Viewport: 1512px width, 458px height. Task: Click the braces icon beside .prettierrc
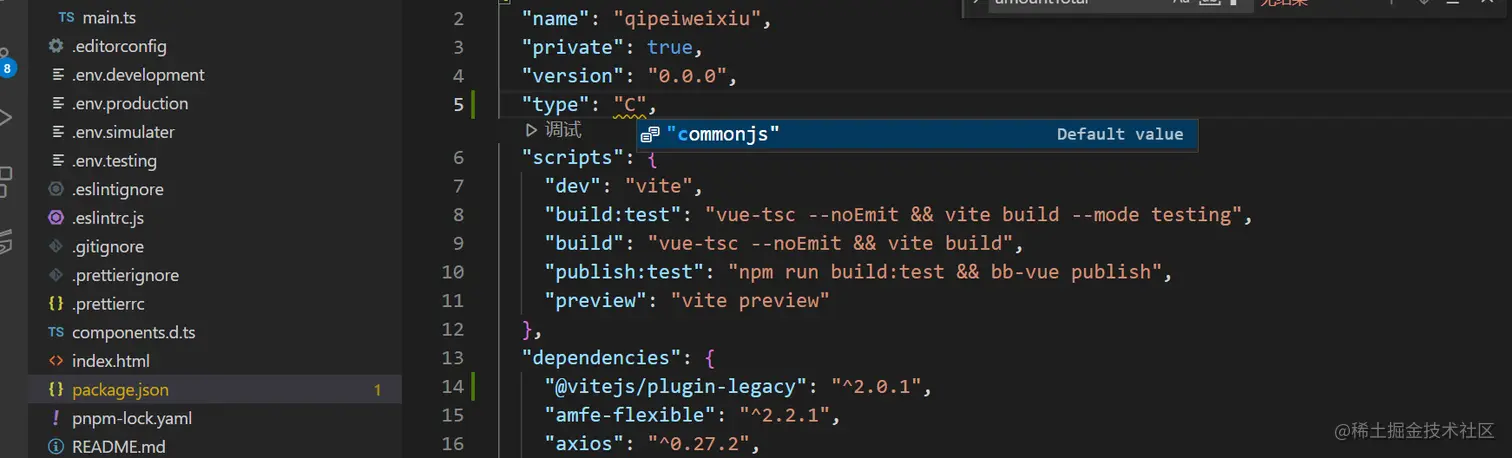[x=56, y=304]
